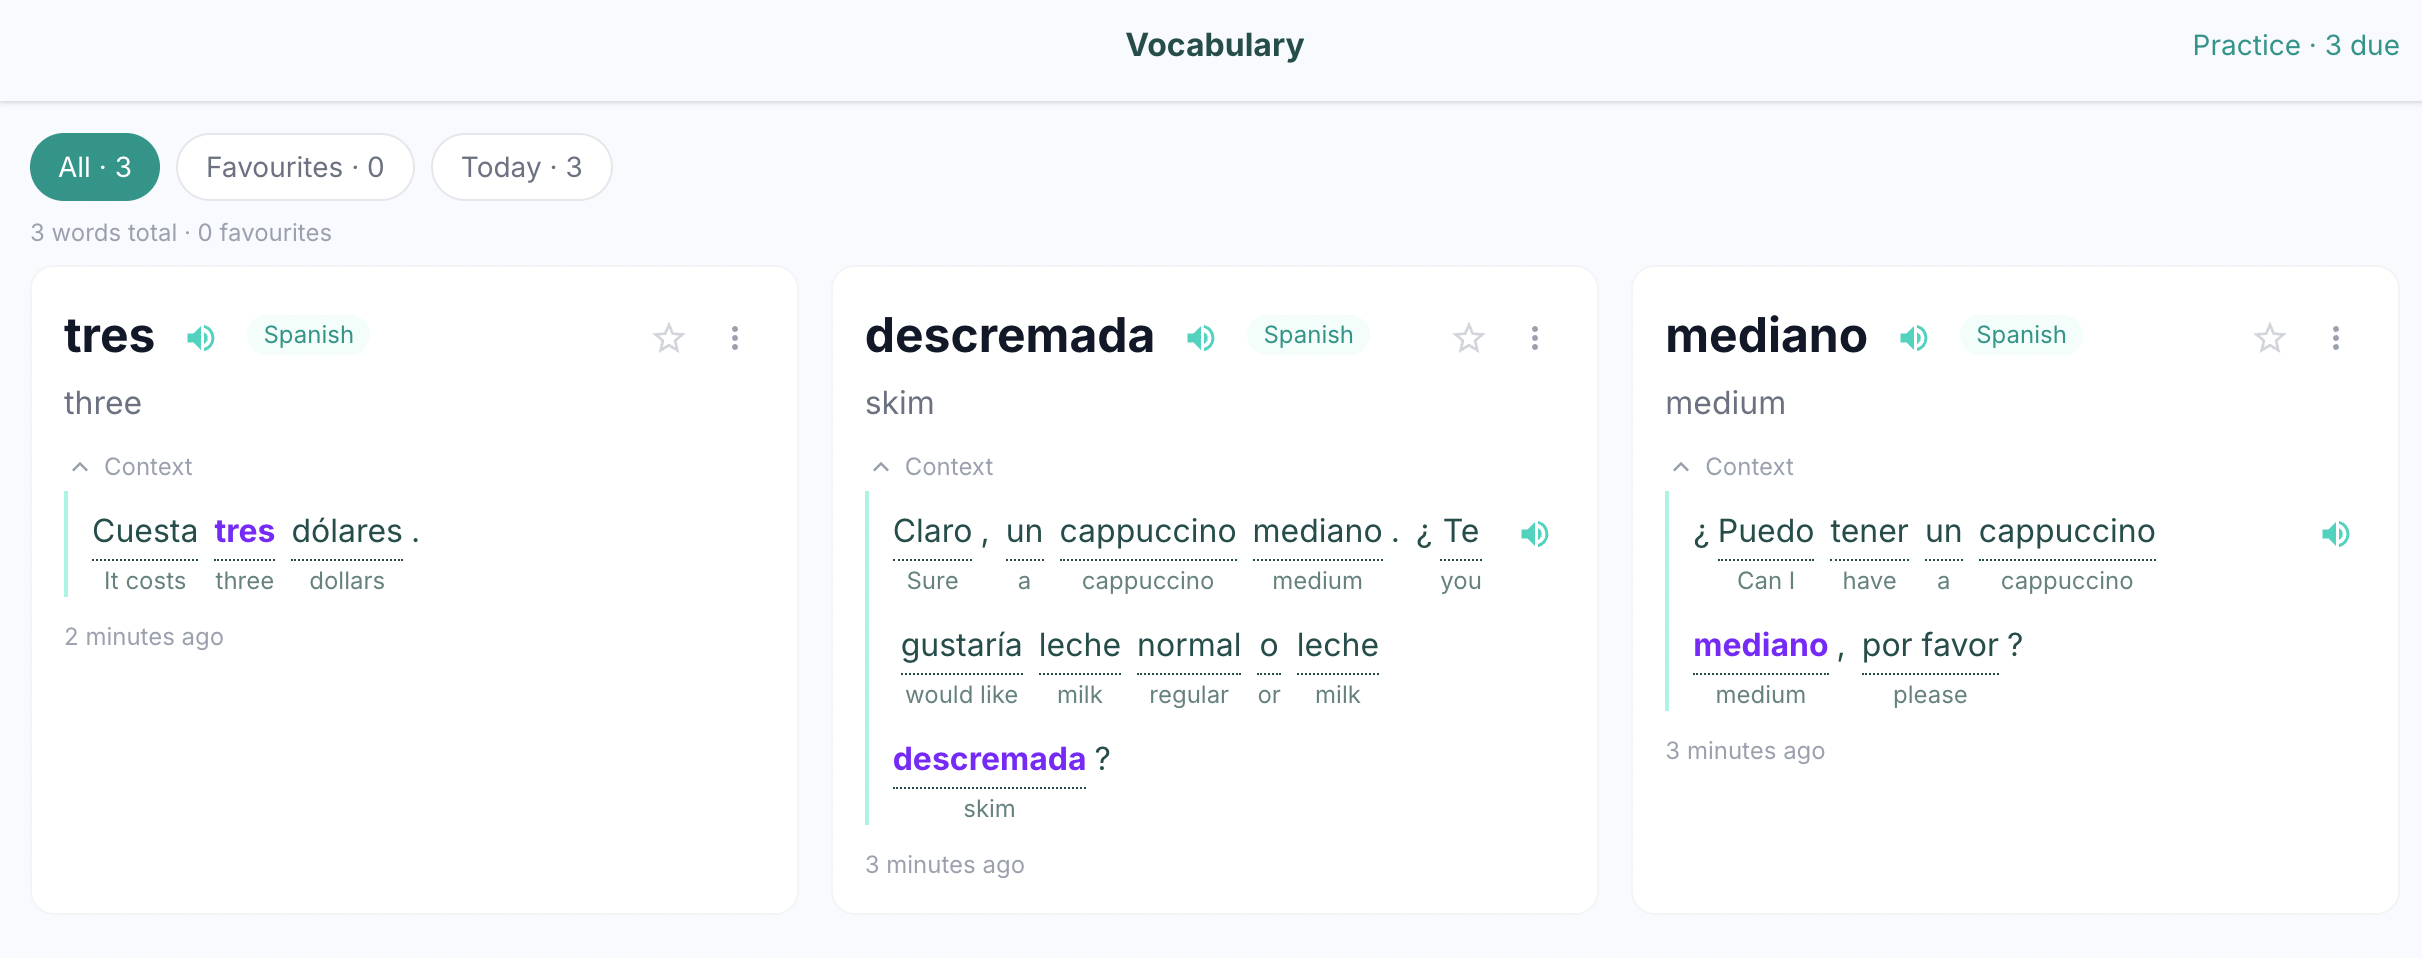Collapse the Context section on descremada card

click(x=932, y=467)
